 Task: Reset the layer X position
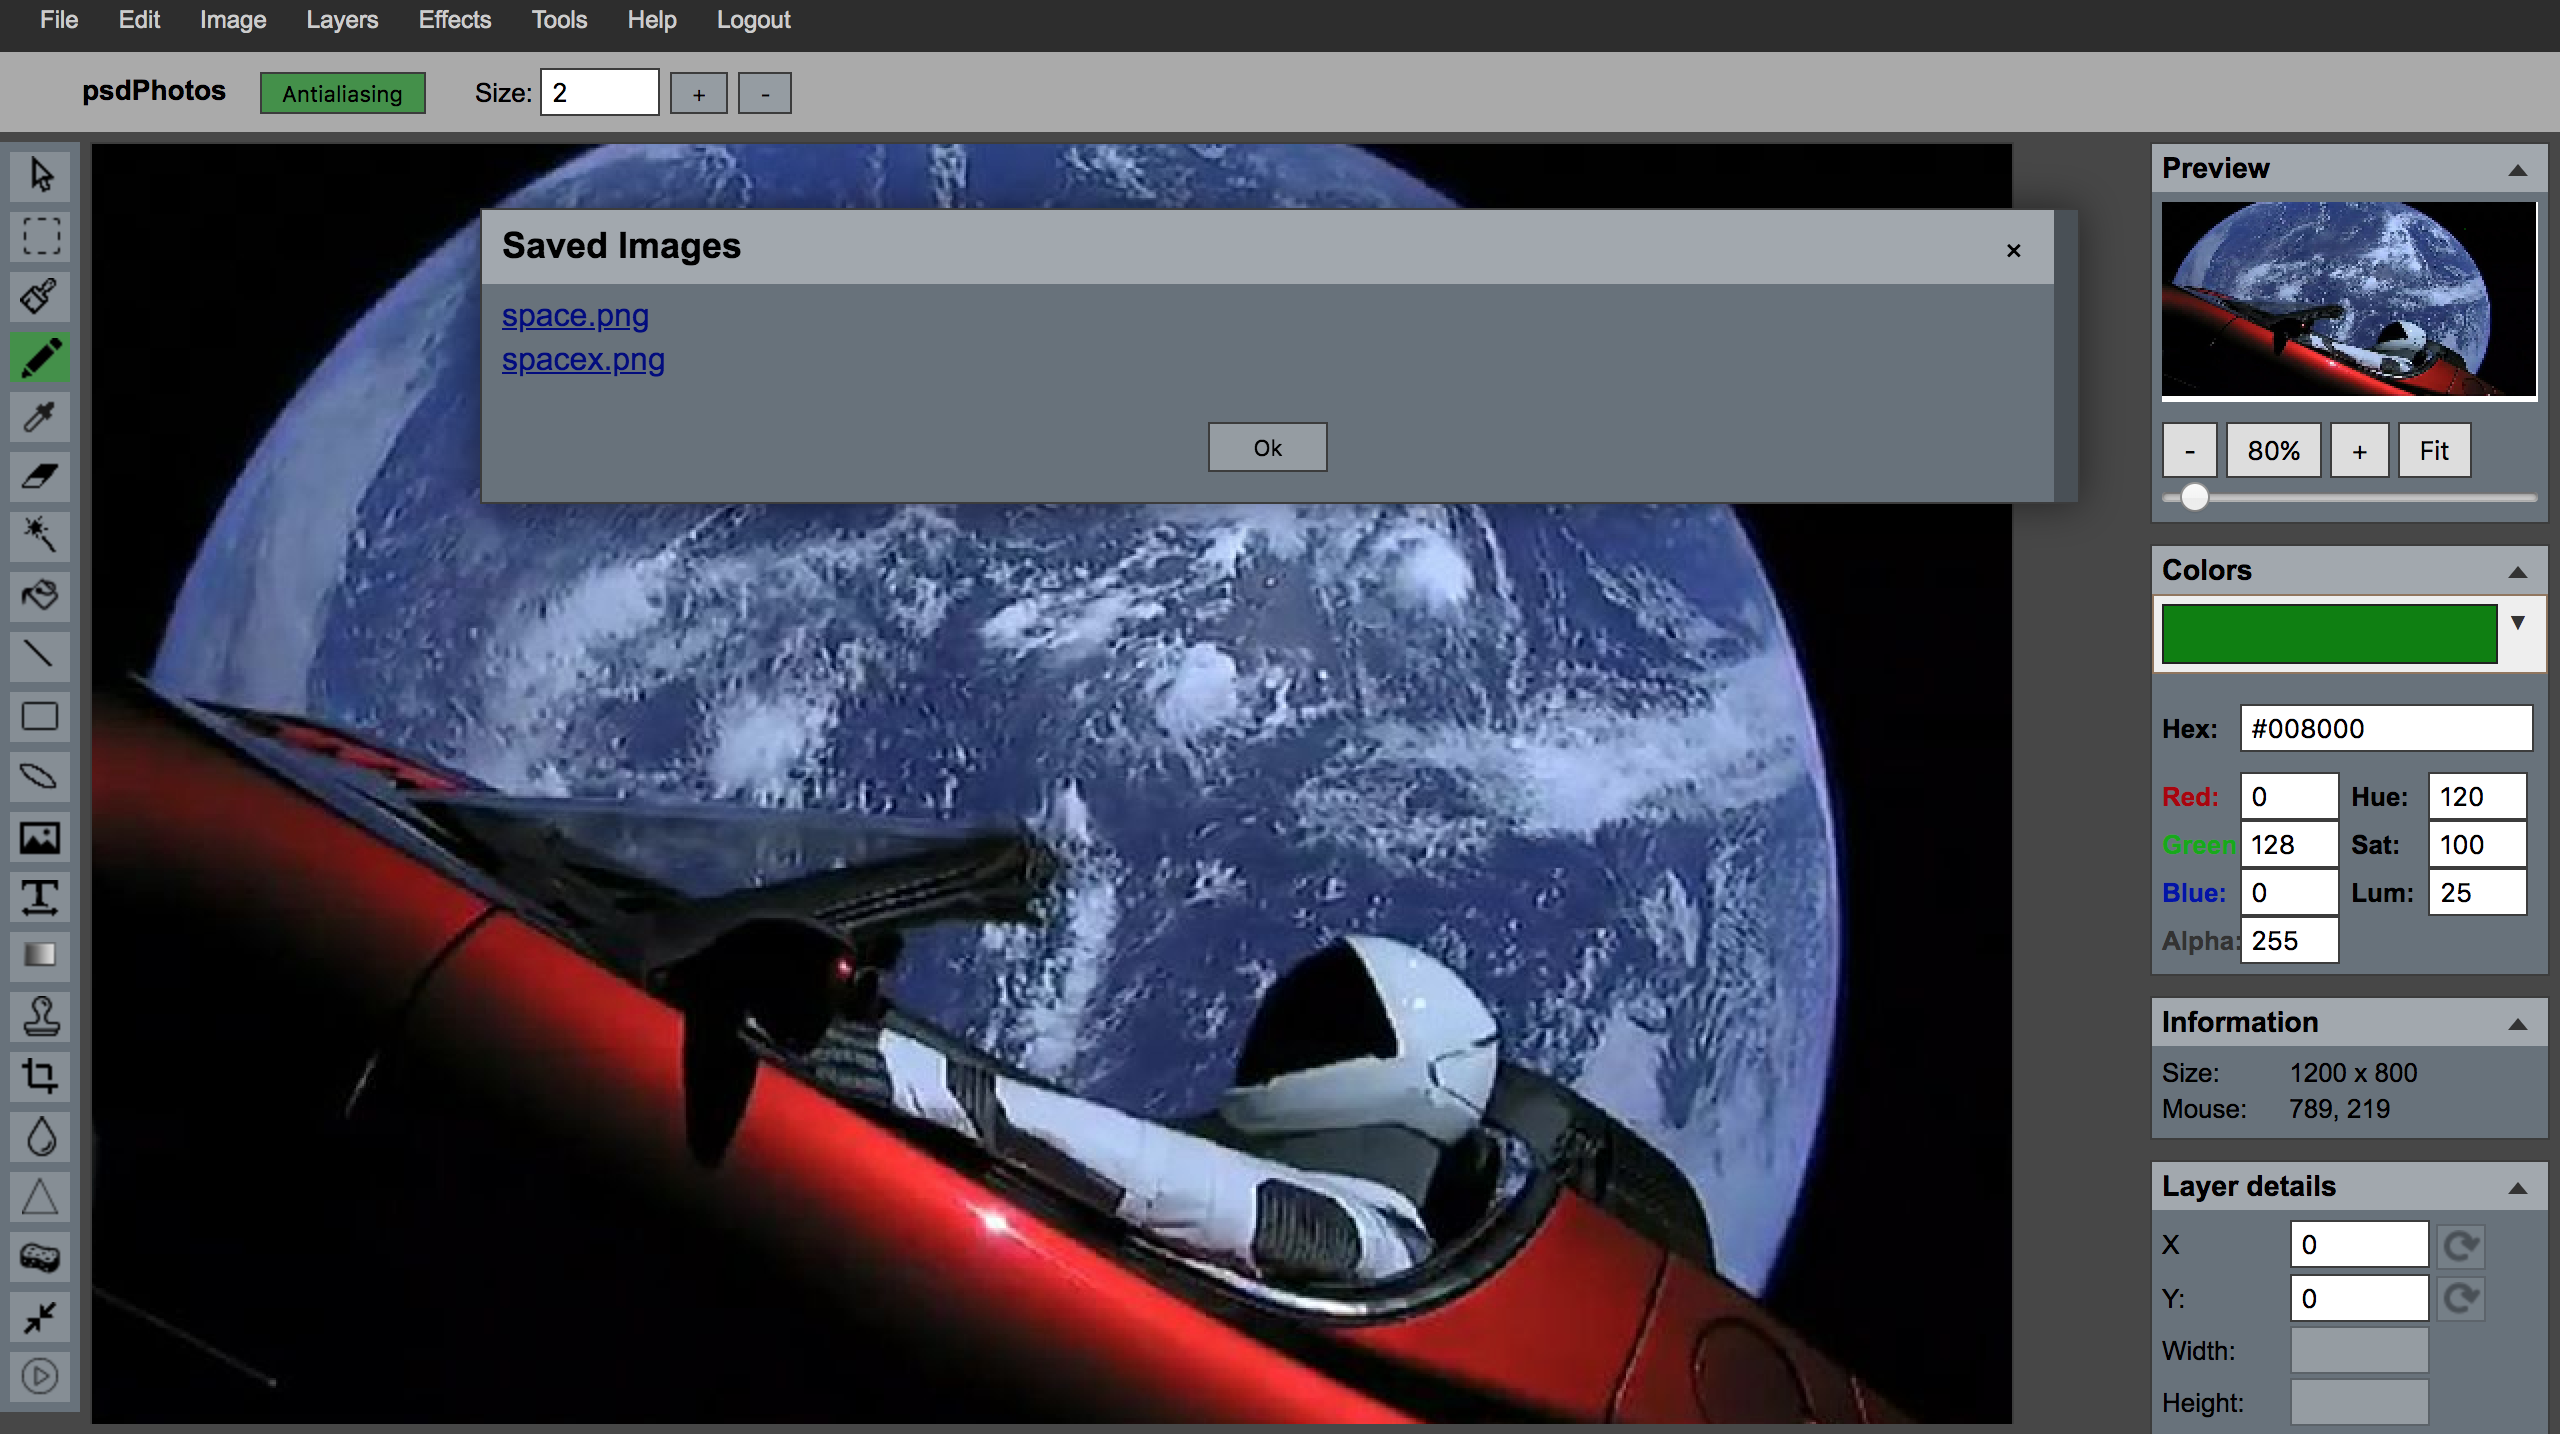tap(2460, 1245)
